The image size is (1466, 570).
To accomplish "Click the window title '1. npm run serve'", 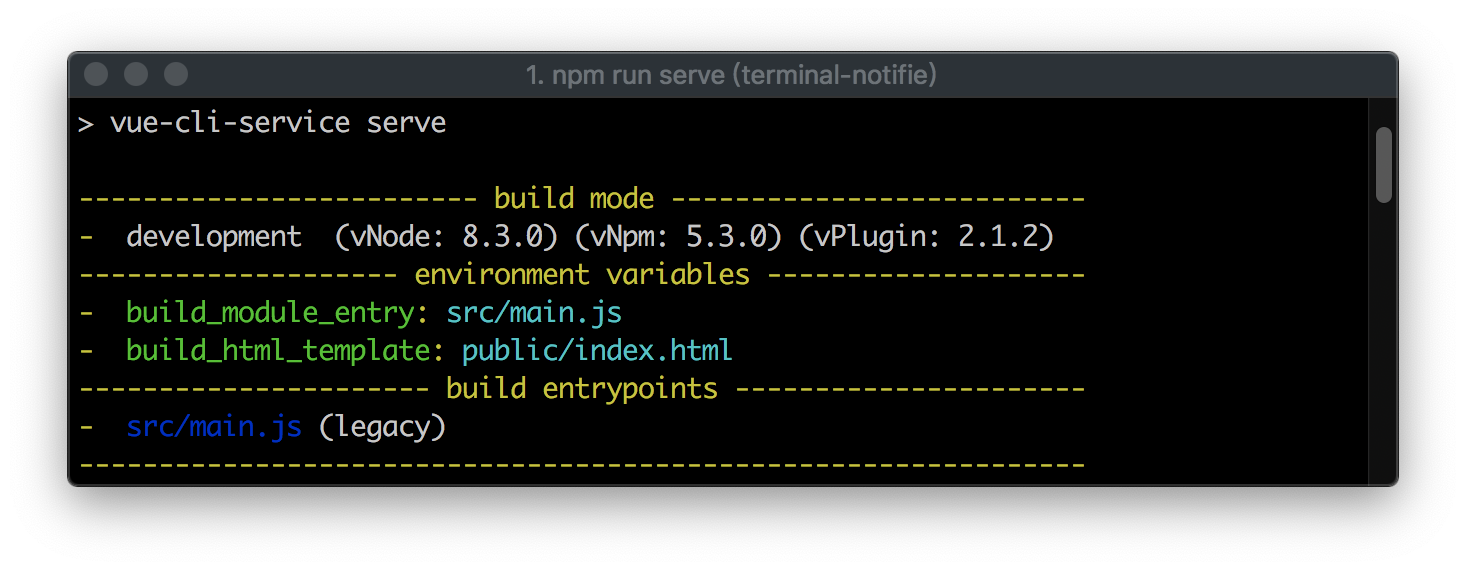I will (x=626, y=75).
